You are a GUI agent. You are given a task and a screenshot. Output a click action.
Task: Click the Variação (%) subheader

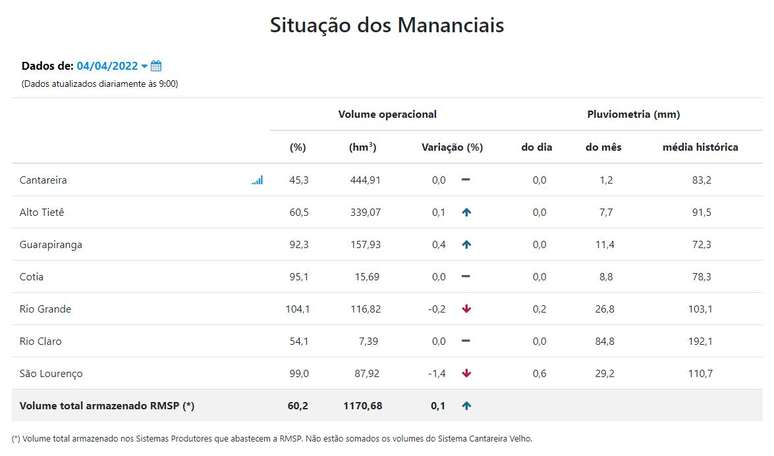point(454,147)
